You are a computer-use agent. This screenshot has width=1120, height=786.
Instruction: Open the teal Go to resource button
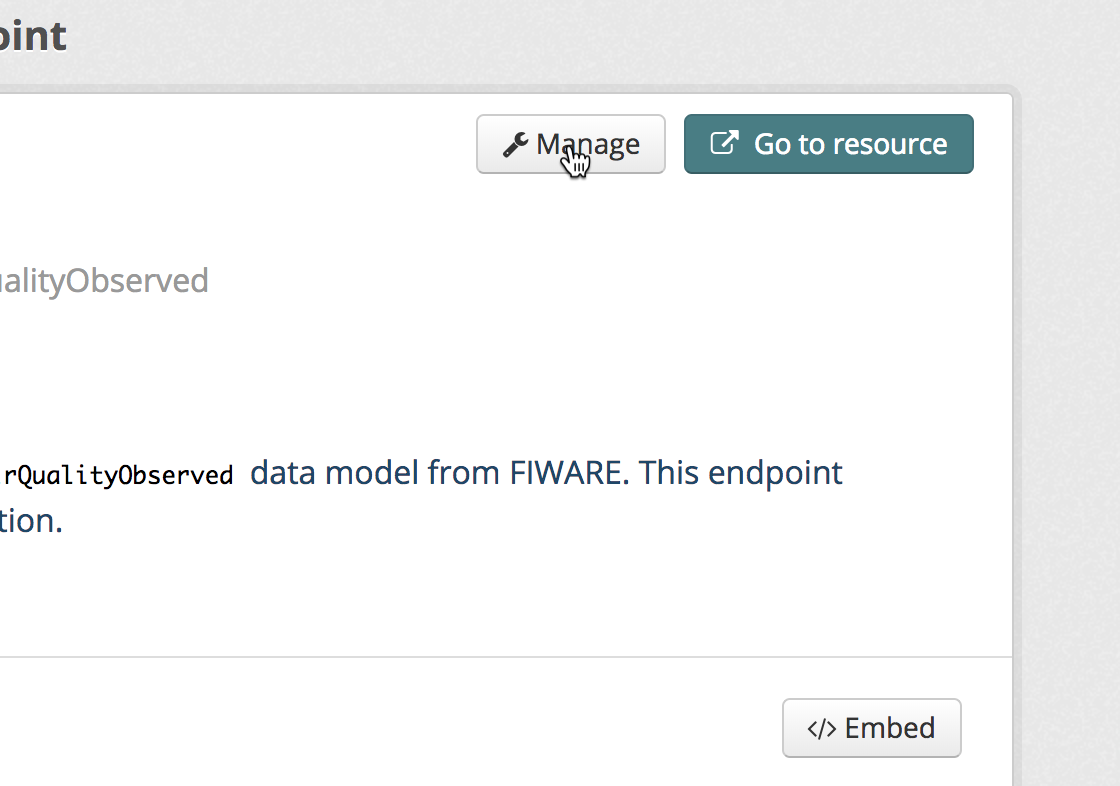(829, 144)
